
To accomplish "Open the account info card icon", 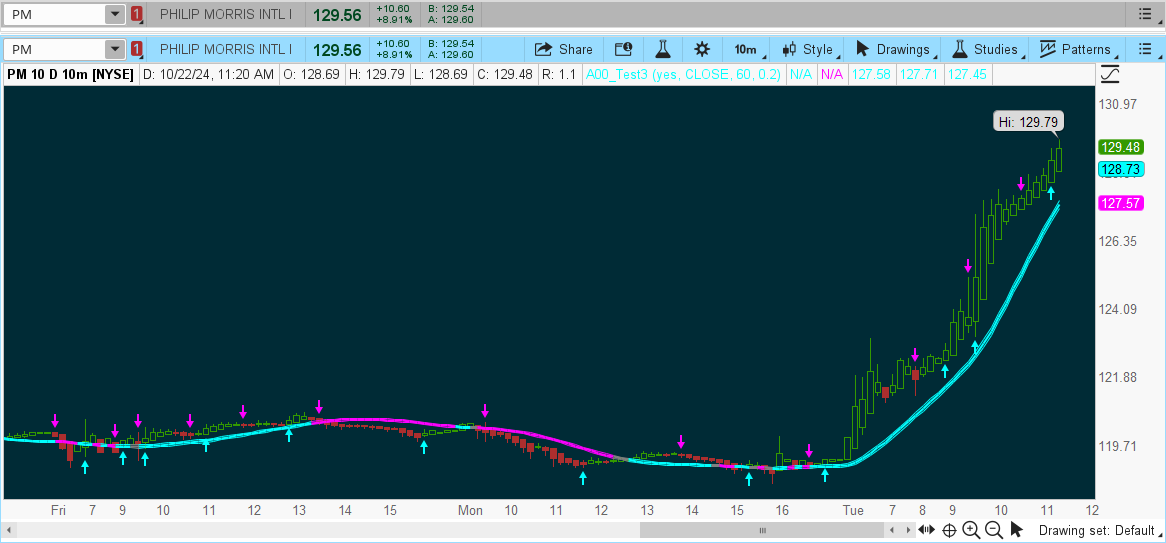I will [623, 49].
